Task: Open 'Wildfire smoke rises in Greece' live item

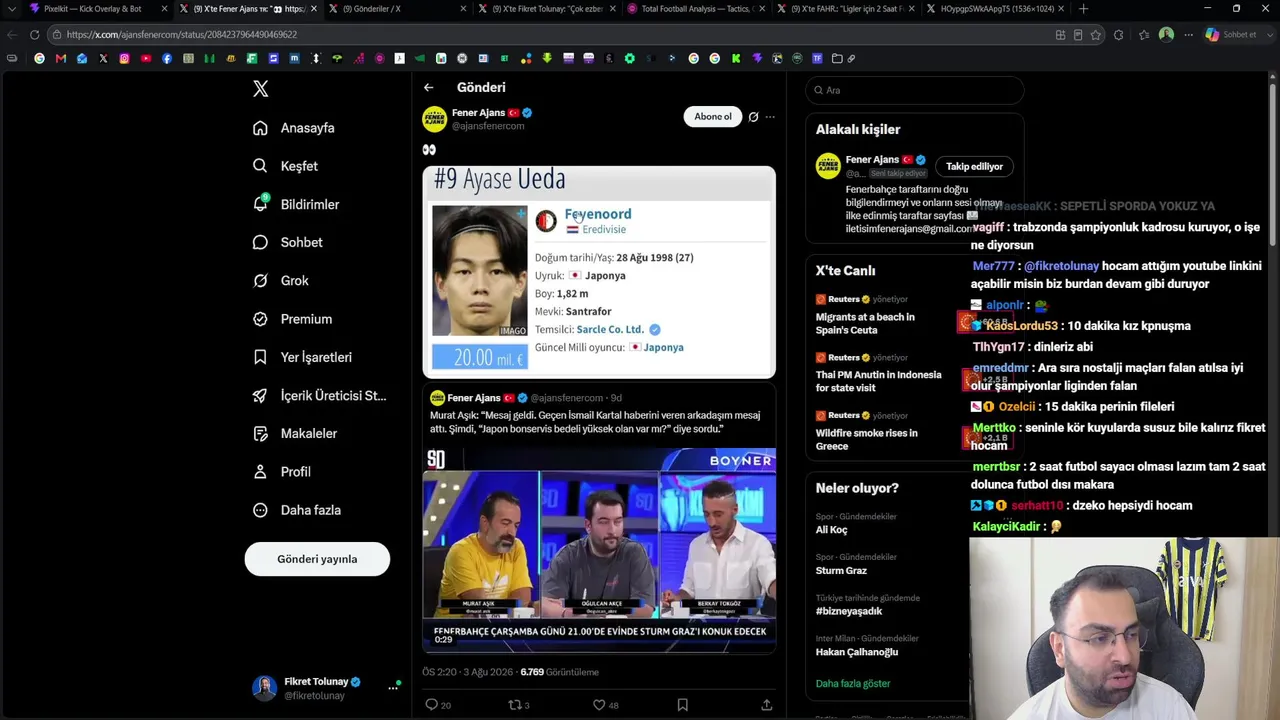Action: pos(866,439)
